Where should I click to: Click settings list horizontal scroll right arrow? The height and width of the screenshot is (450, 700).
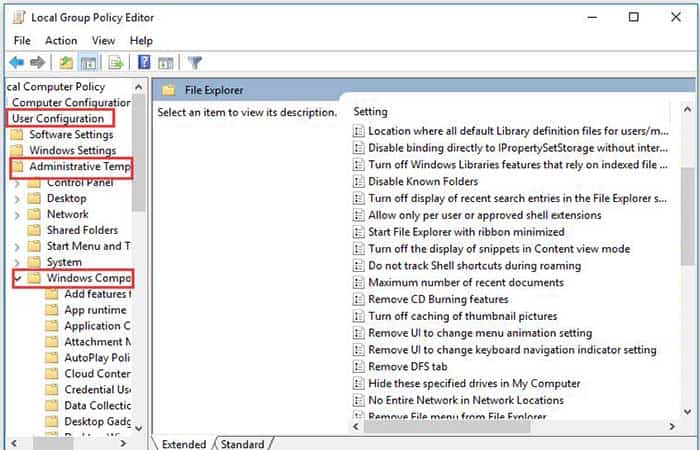672,427
